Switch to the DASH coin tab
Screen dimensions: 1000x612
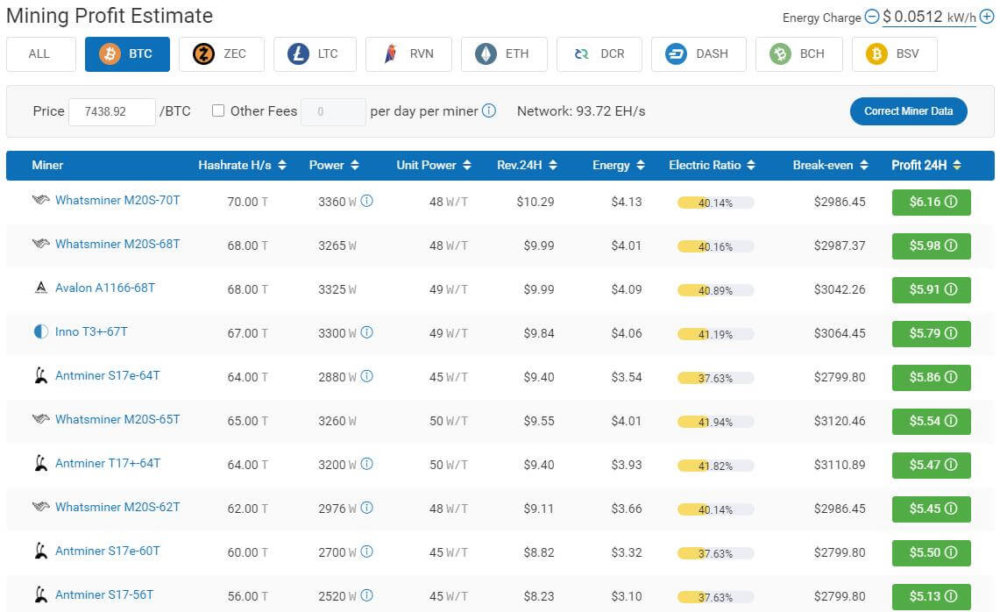click(x=698, y=54)
